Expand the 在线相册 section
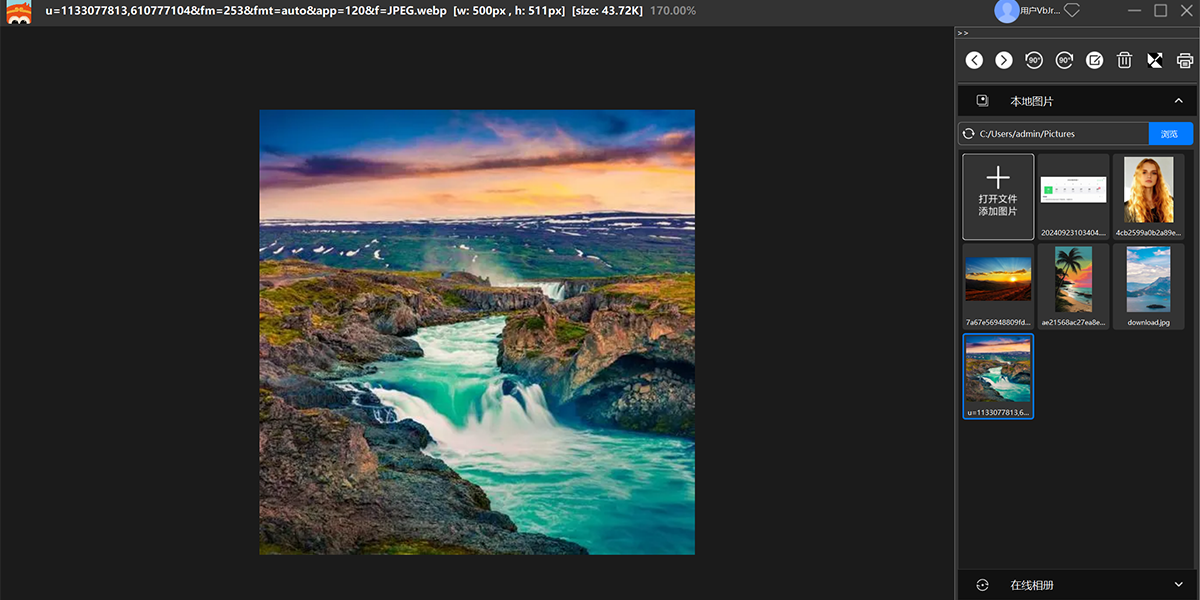The width and height of the screenshot is (1200, 600). point(1178,585)
